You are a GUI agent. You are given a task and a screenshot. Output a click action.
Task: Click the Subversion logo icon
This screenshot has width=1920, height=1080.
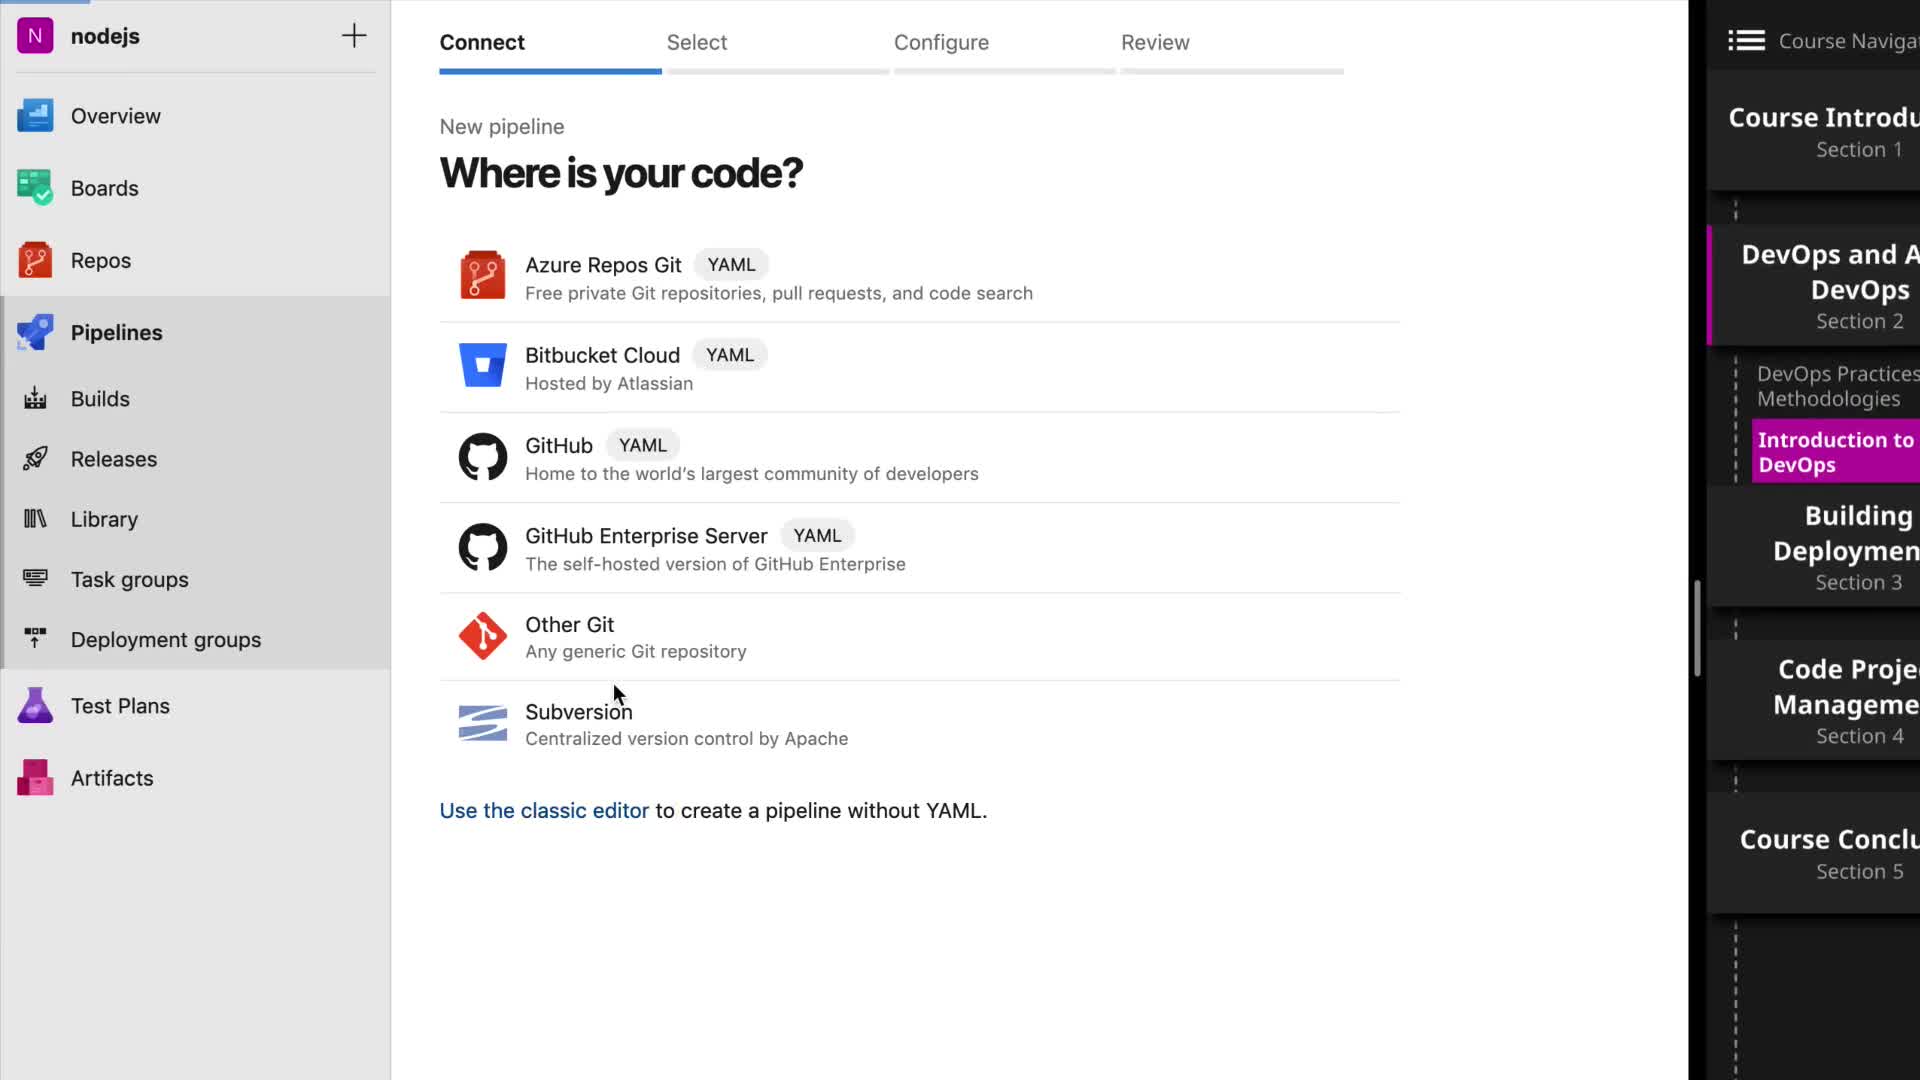[x=482, y=723]
